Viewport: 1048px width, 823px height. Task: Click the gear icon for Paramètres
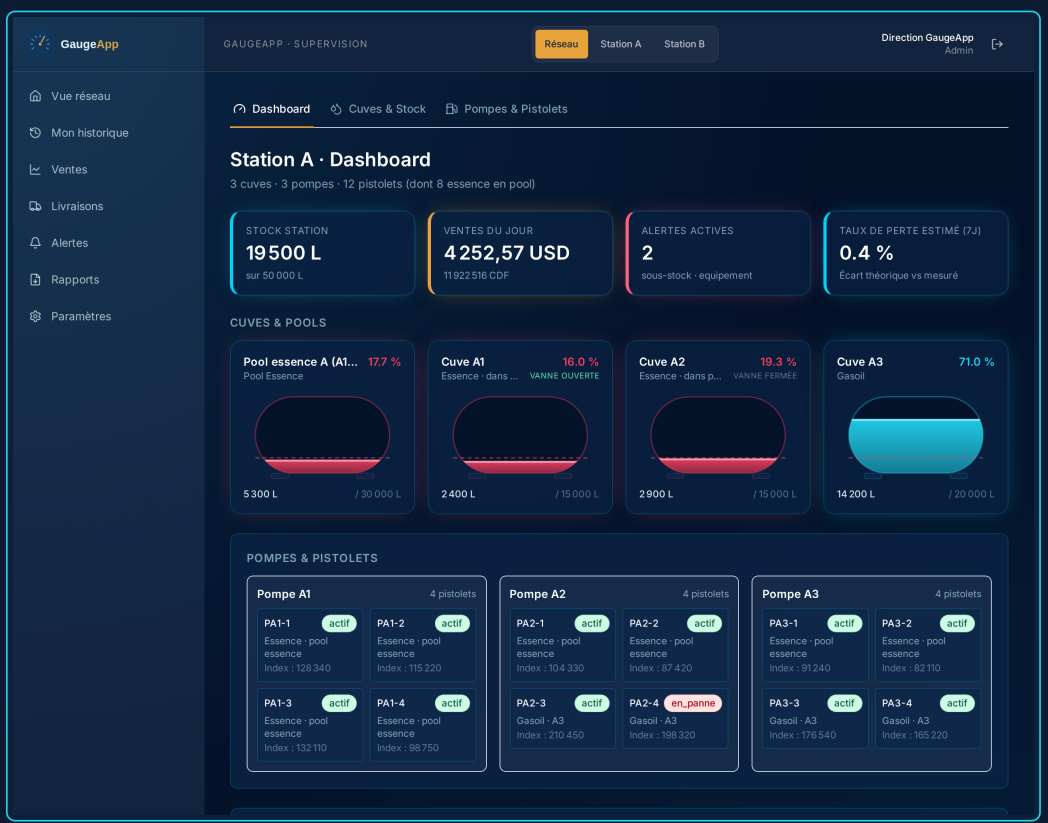35,316
